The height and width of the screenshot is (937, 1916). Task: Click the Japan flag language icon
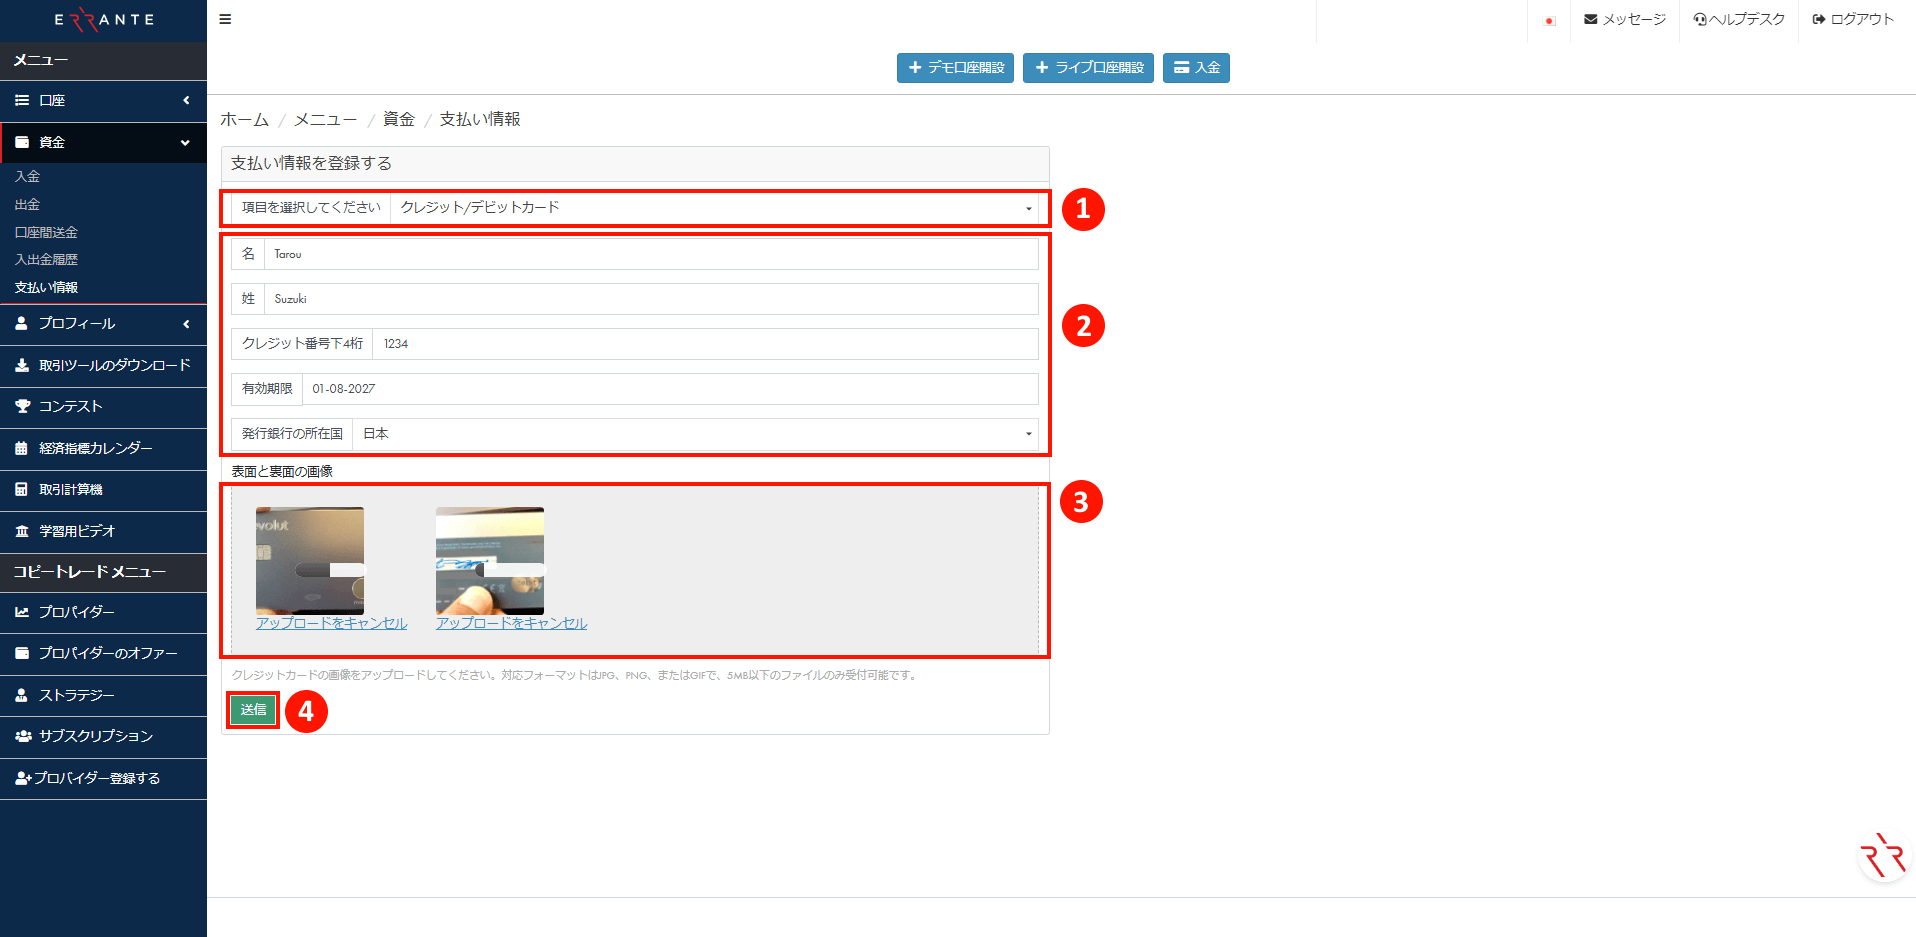(x=1549, y=20)
